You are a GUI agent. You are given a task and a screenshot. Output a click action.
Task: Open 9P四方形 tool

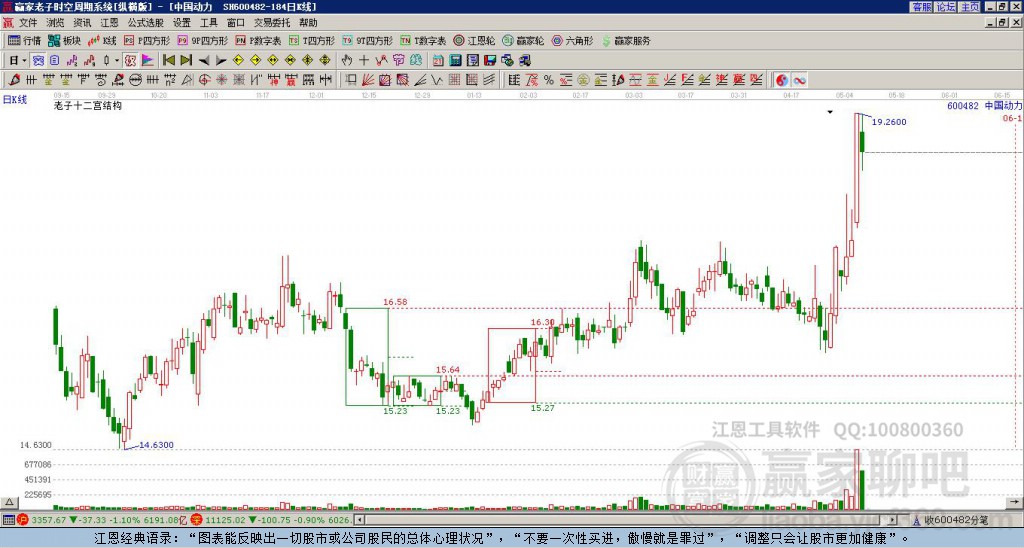pos(202,40)
